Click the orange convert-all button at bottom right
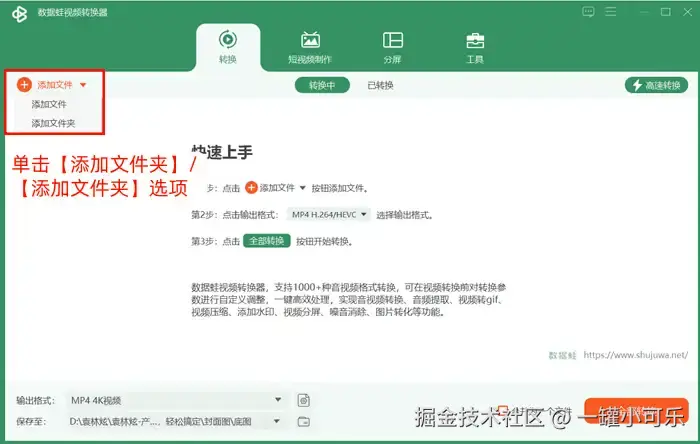The image size is (700, 444). coord(636,411)
